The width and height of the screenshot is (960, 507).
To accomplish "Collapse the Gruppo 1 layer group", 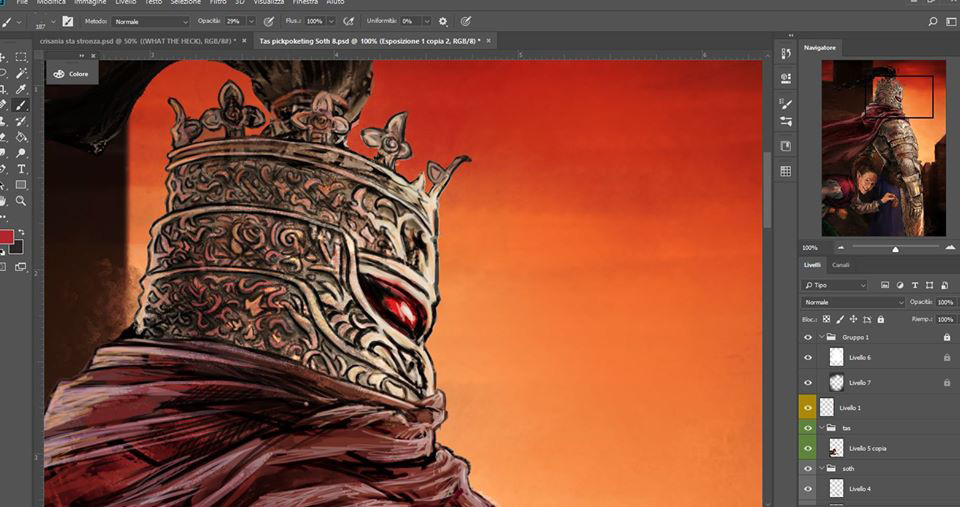I will tap(820, 337).
